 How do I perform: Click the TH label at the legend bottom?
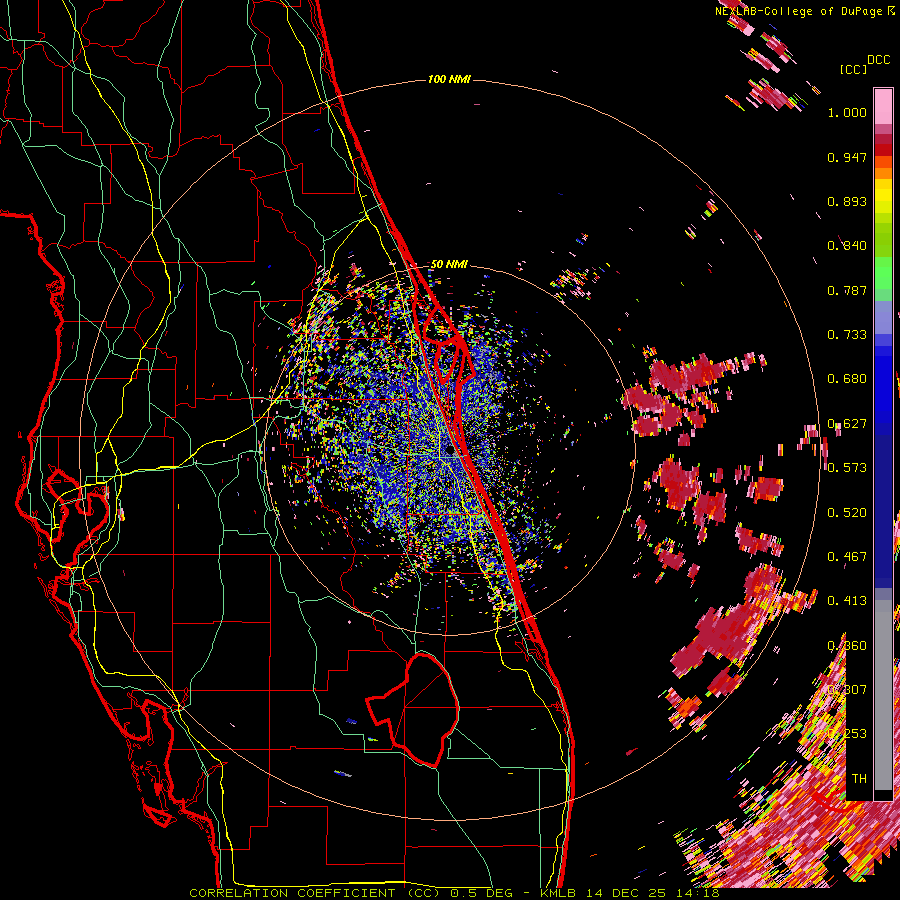[859, 779]
